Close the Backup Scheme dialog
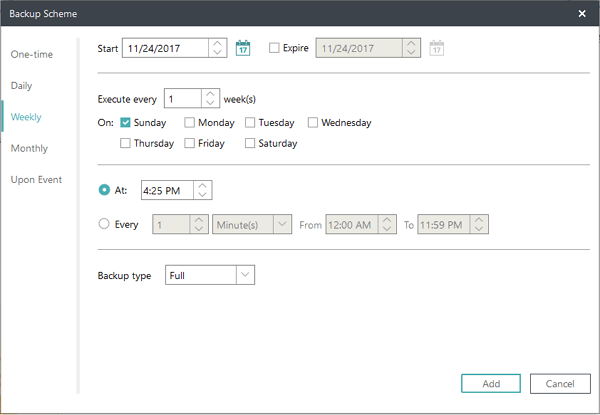The width and height of the screenshot is (600, 415). pos(582,14)
